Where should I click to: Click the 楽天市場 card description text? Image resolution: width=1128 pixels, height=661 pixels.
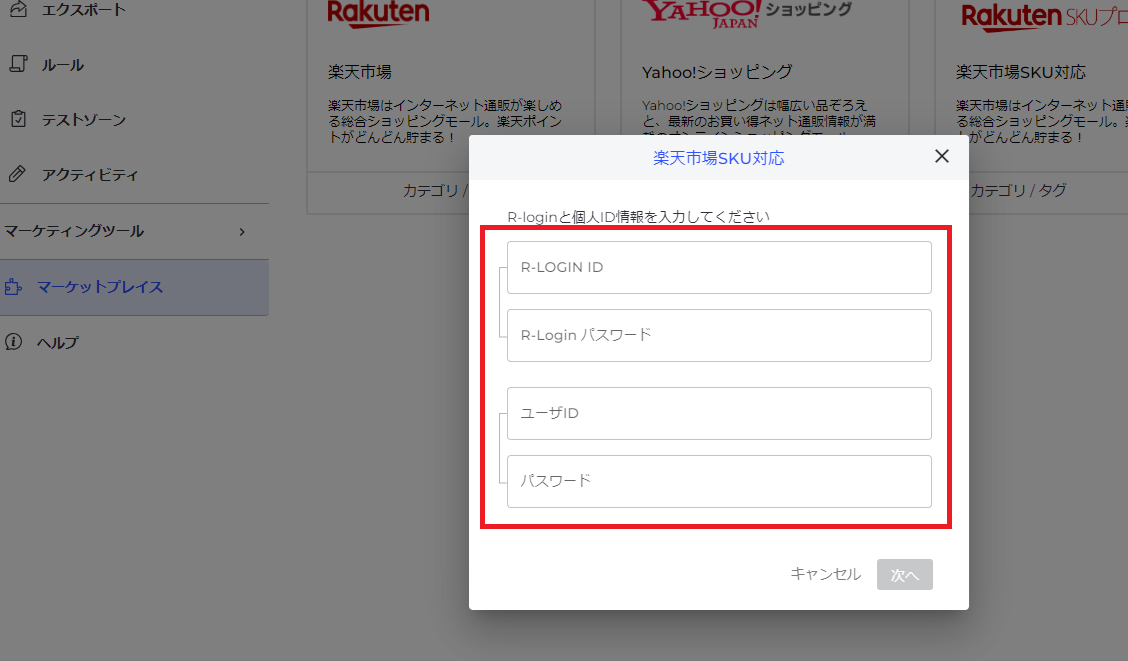point(445,121)
